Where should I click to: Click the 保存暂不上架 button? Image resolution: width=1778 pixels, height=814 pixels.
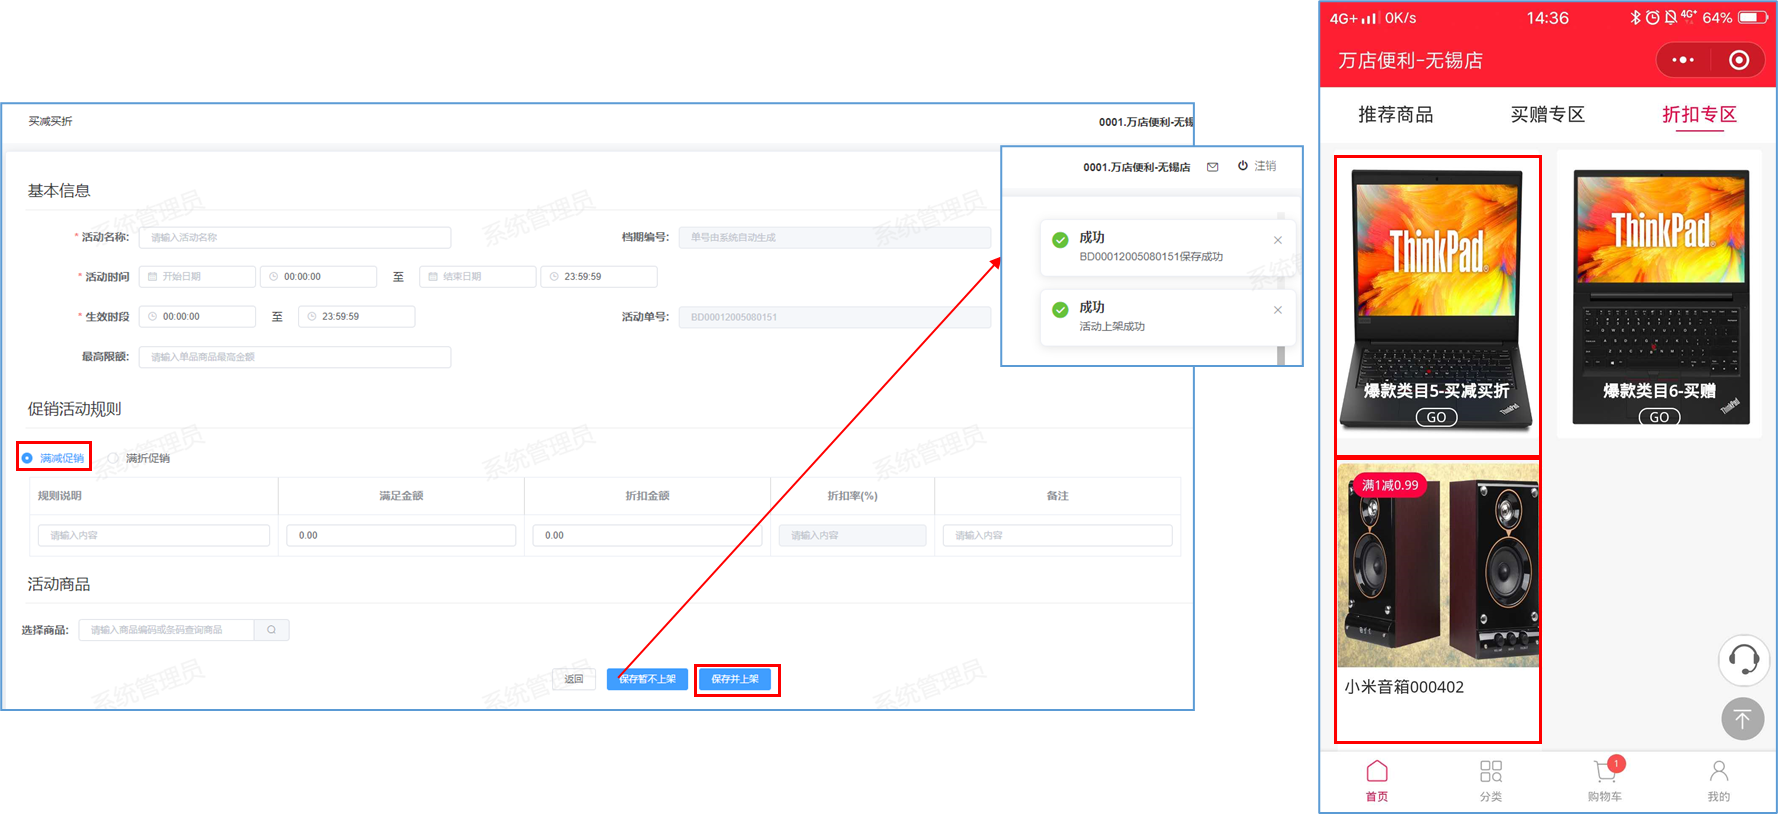(647, 679)
